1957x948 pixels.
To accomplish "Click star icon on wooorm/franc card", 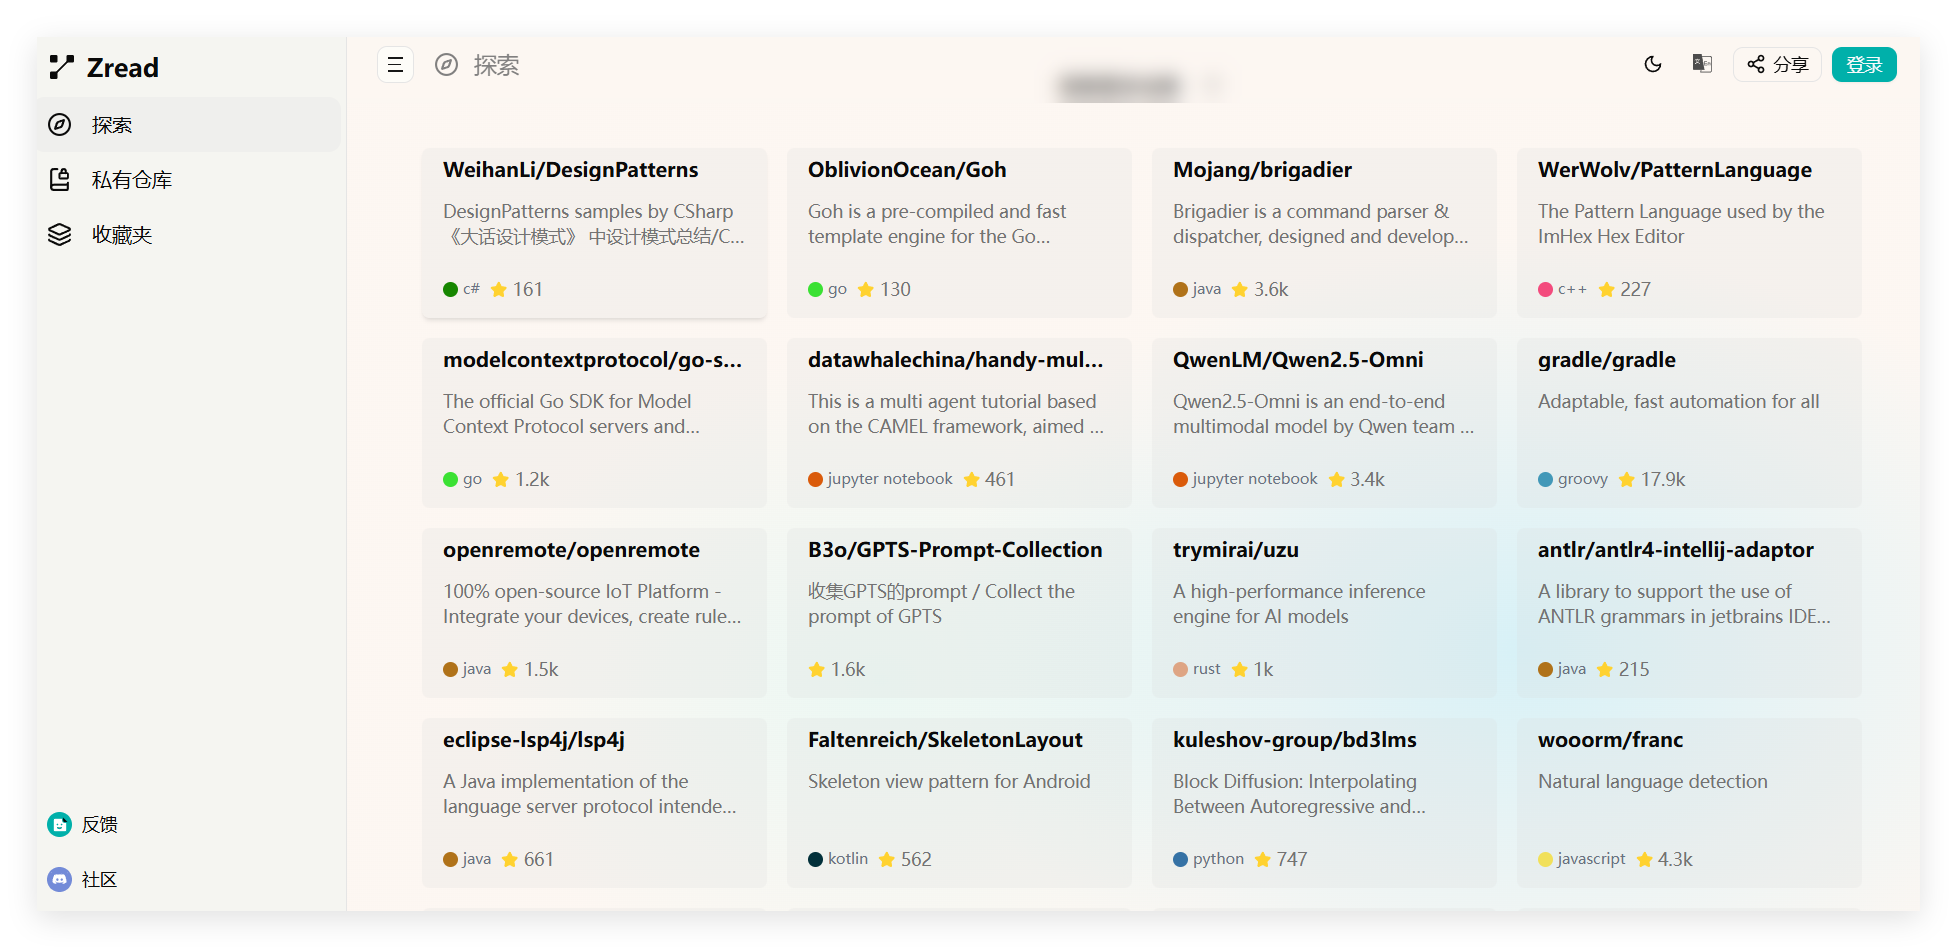I will coord(1644,859).
